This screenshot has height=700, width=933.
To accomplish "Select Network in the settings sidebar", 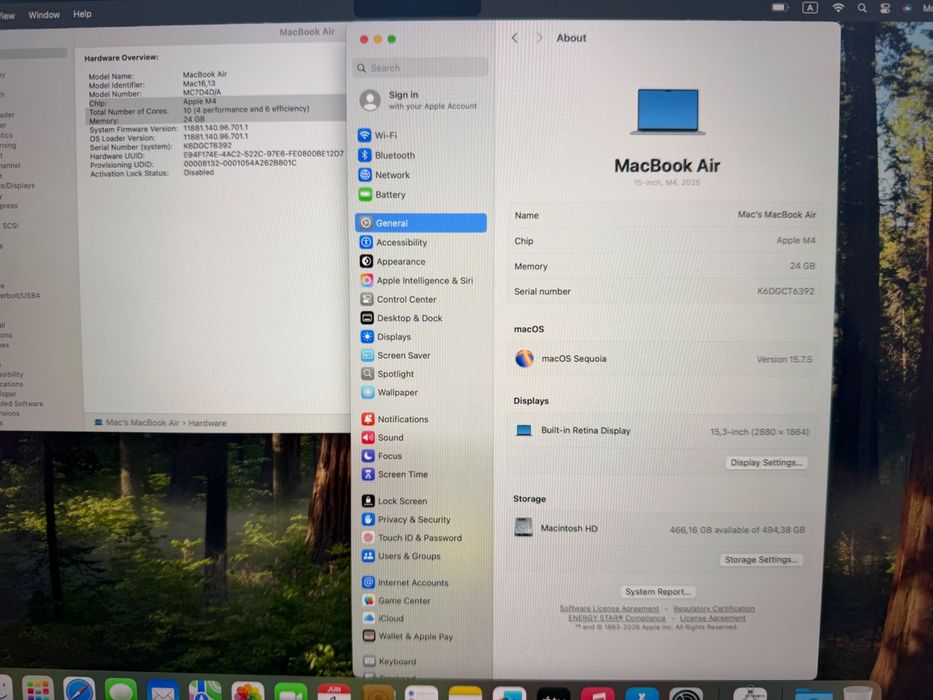I will click(384, 175).
